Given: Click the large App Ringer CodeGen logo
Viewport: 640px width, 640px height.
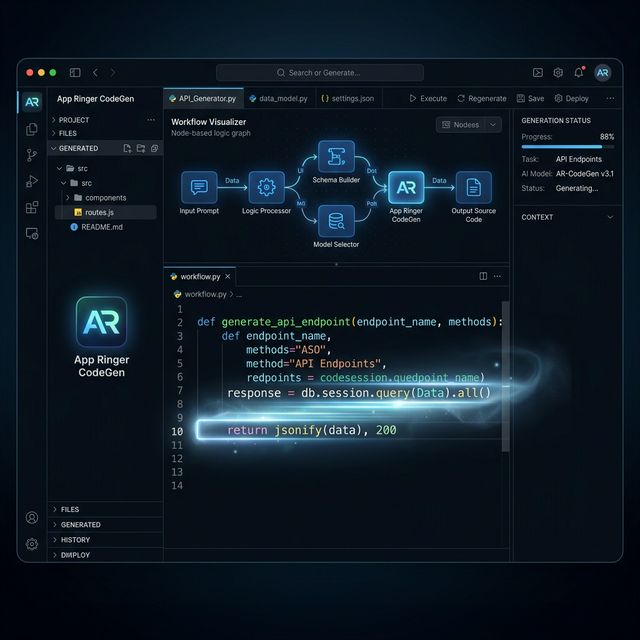Looking at the screenshot, I should point(102,322).
